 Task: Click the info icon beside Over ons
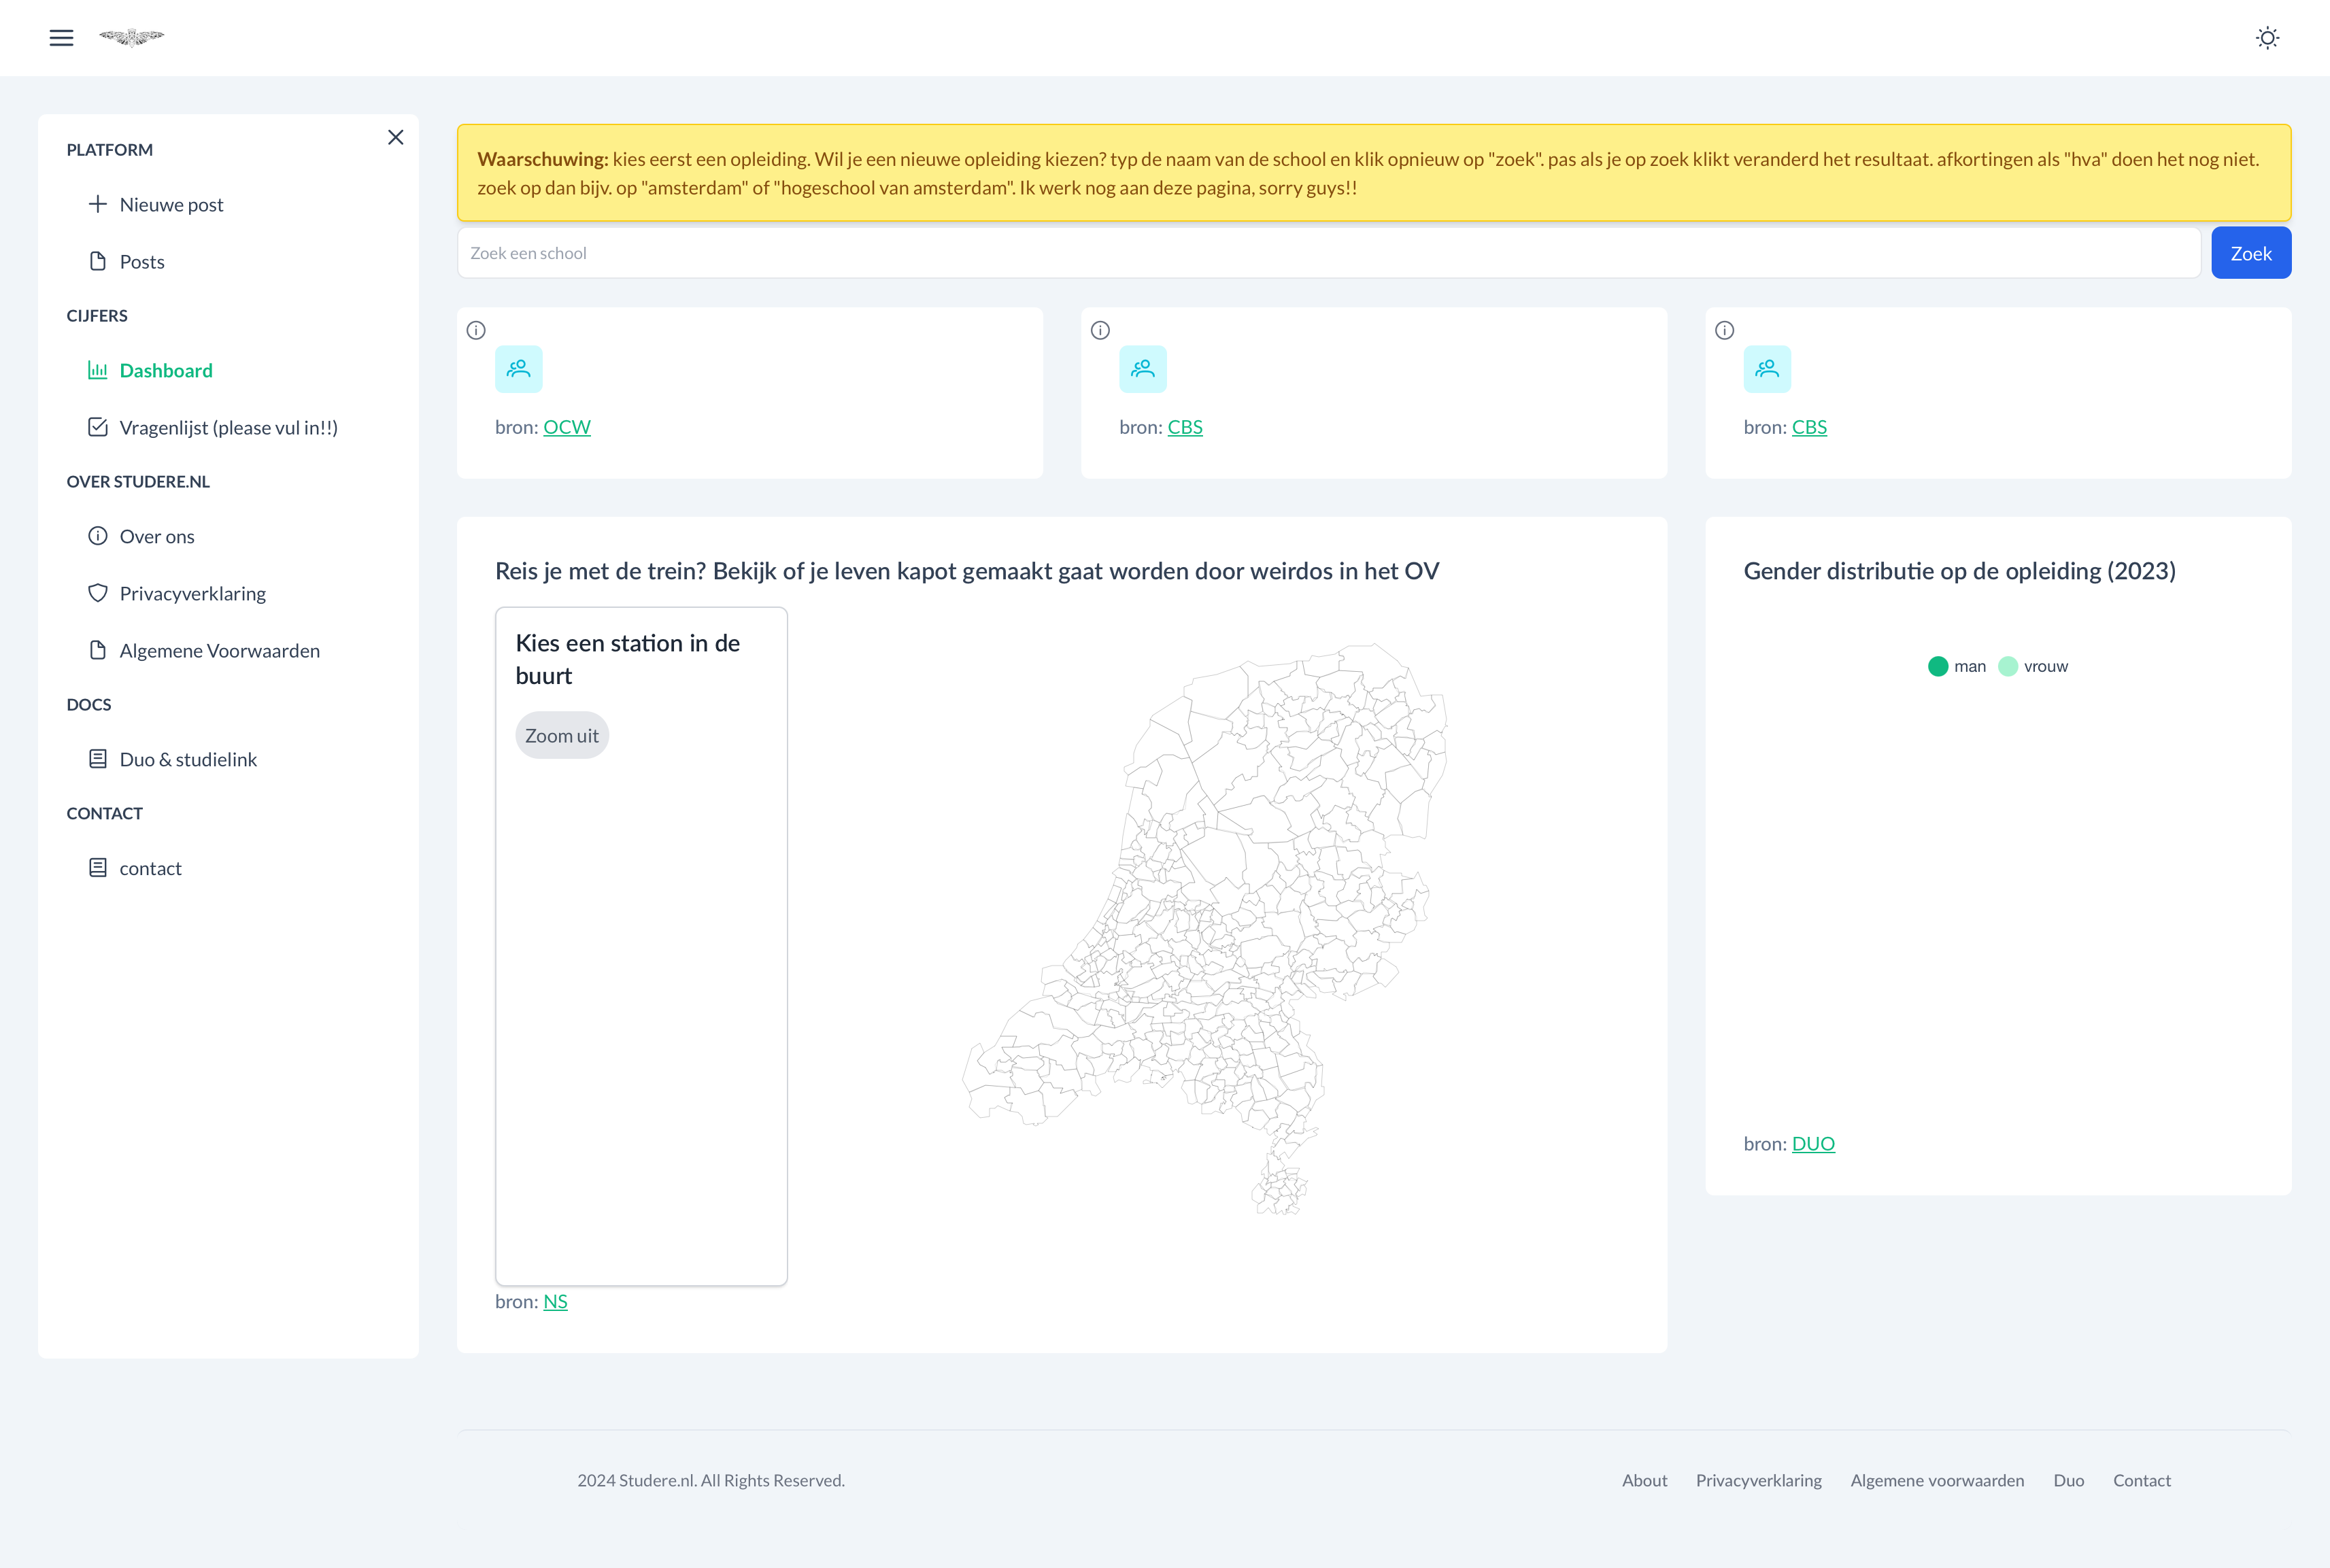pyautogui.click(x=98, y=536)
